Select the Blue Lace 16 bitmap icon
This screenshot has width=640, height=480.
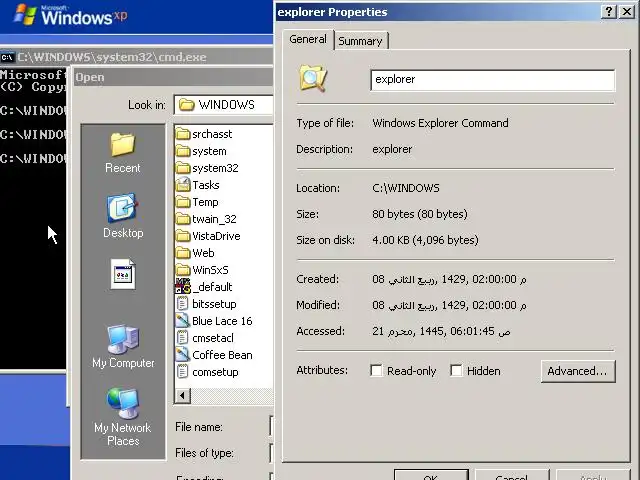[x=182, y=321]
